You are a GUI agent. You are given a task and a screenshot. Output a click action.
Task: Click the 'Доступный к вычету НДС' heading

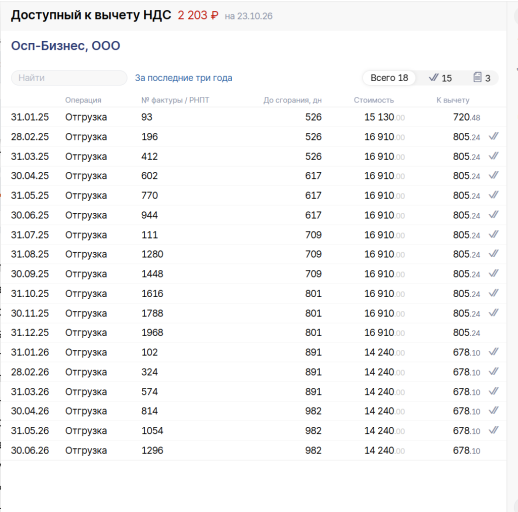pyautogui.click(x=91, y=15)
